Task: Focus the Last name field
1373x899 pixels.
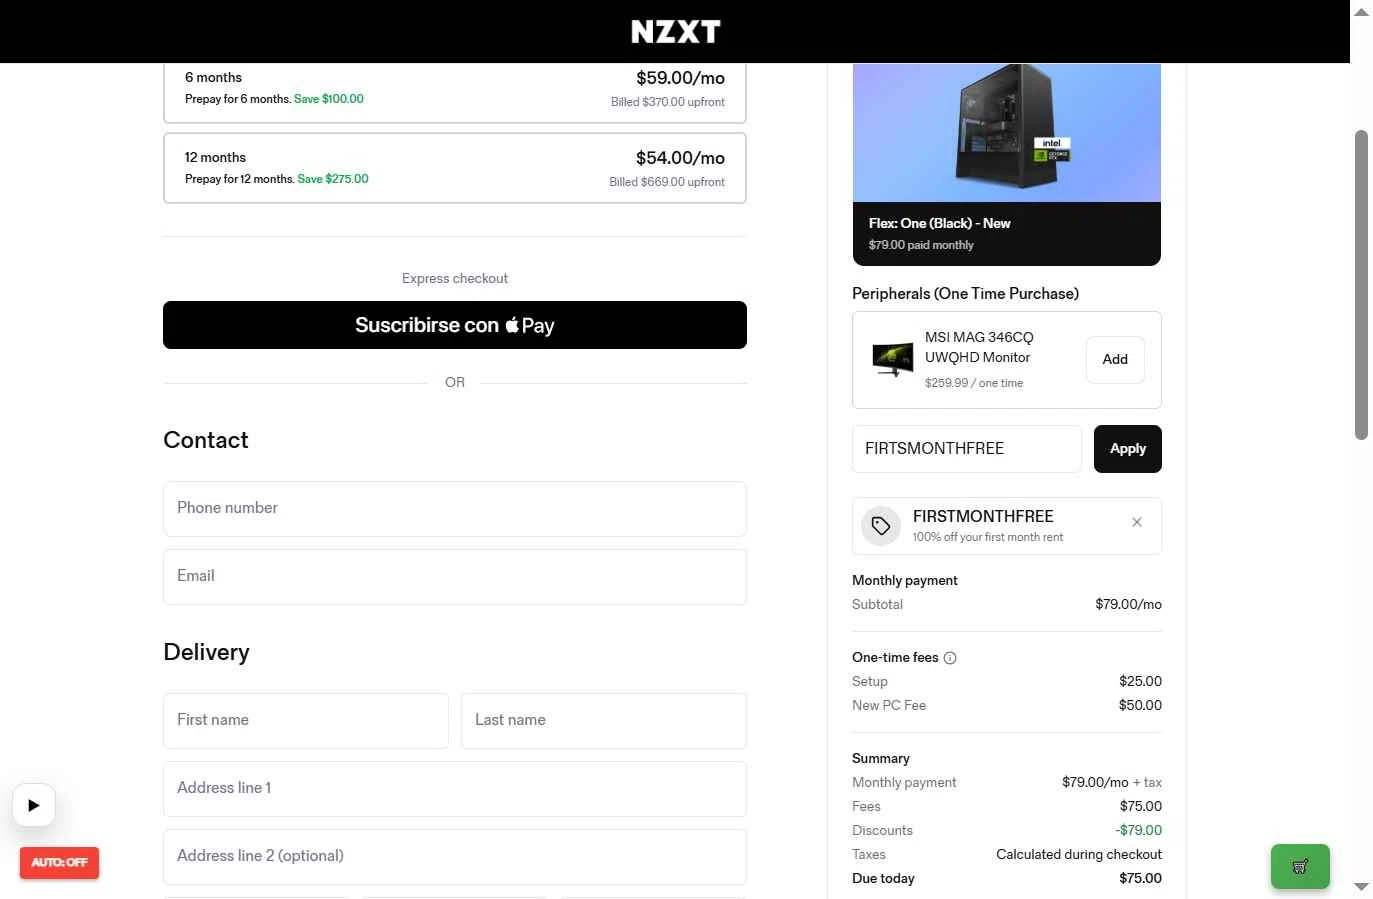Action: tap(604, 721)
